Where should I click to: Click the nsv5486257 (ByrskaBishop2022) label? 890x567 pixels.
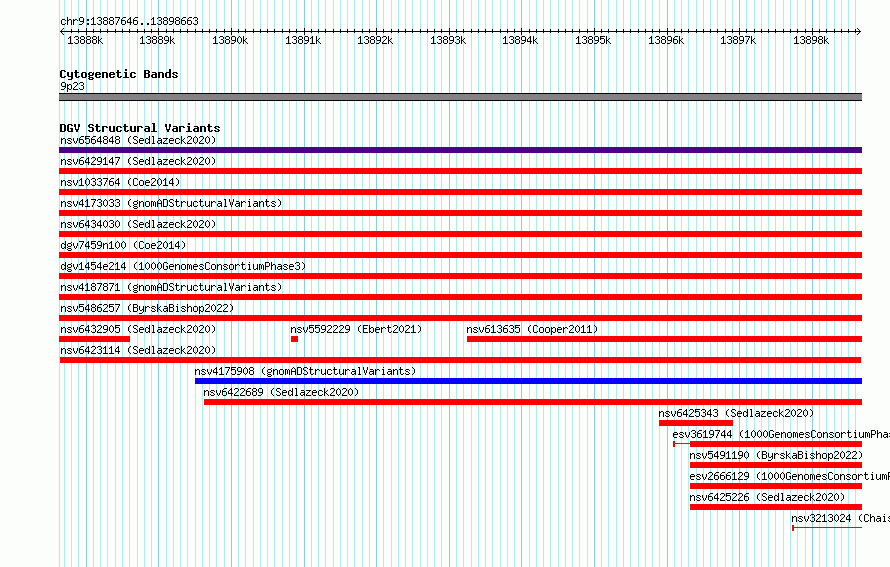[x=147, y=308]
